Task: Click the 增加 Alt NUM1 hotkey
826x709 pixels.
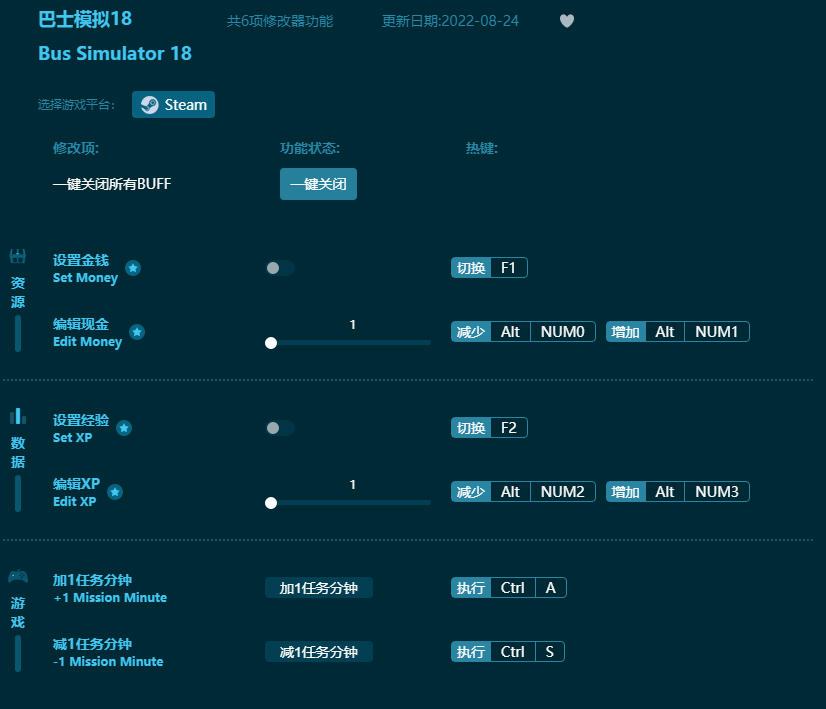Action: pyautogui.click(x=677, y=332)
